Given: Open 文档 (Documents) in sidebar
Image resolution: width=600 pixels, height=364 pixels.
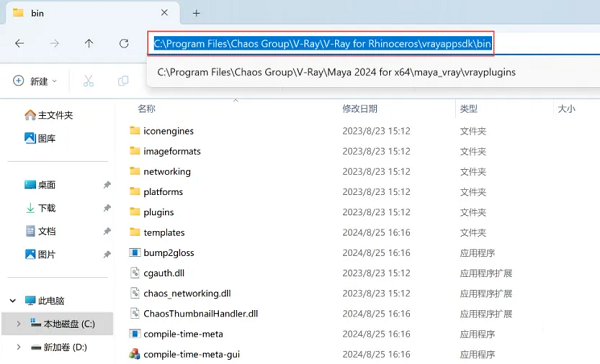Looking at the screenshot, I should [x=40, y=231].
